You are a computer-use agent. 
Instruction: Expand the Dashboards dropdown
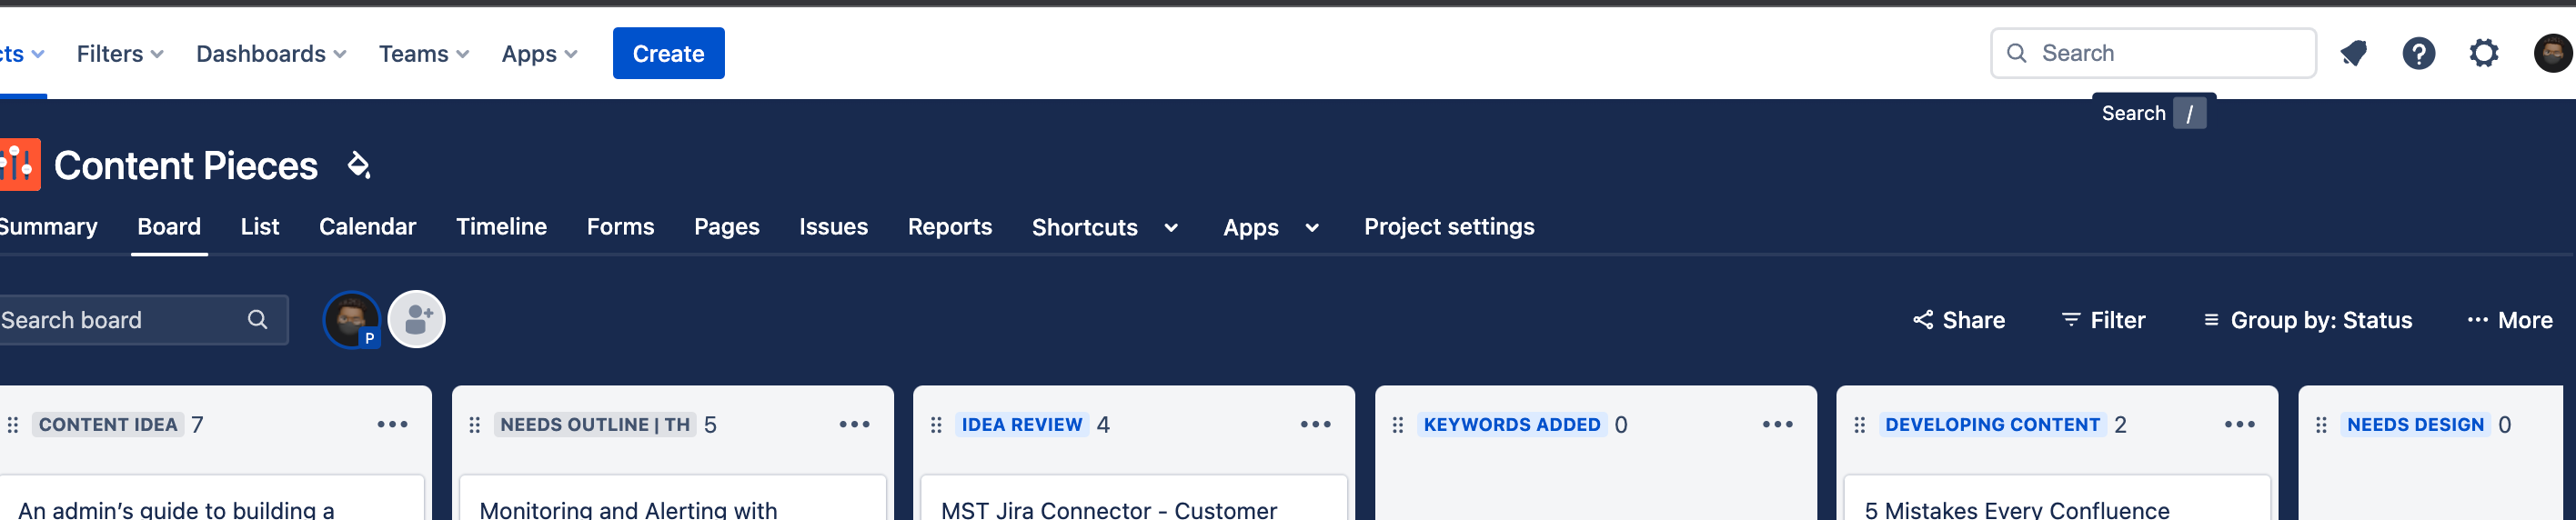click(271, 54)
